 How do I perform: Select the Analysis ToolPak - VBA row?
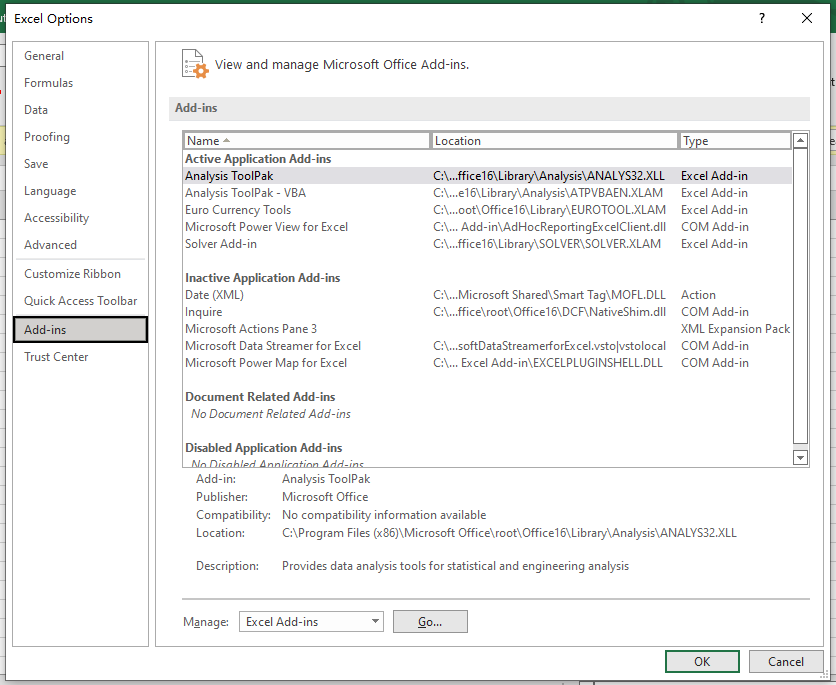click(x=487, y=193)
